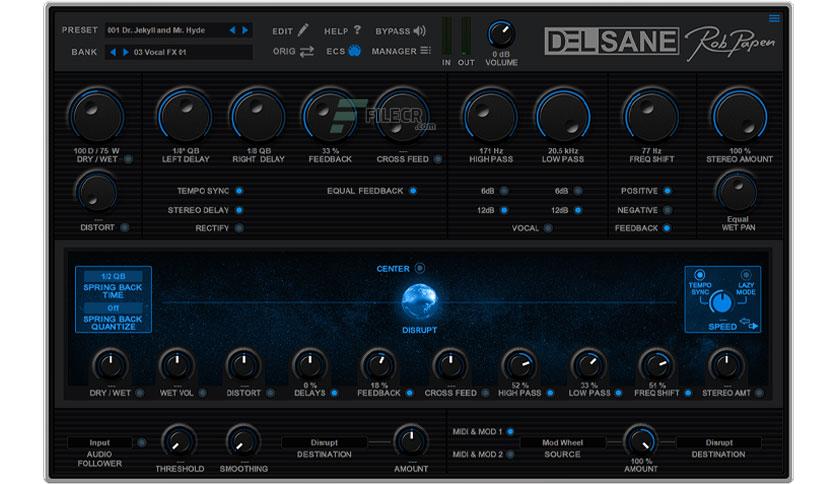The height and width of the screenshot is (484, 836).
Task: Click the top Low Pass knob
Action: 562,117
